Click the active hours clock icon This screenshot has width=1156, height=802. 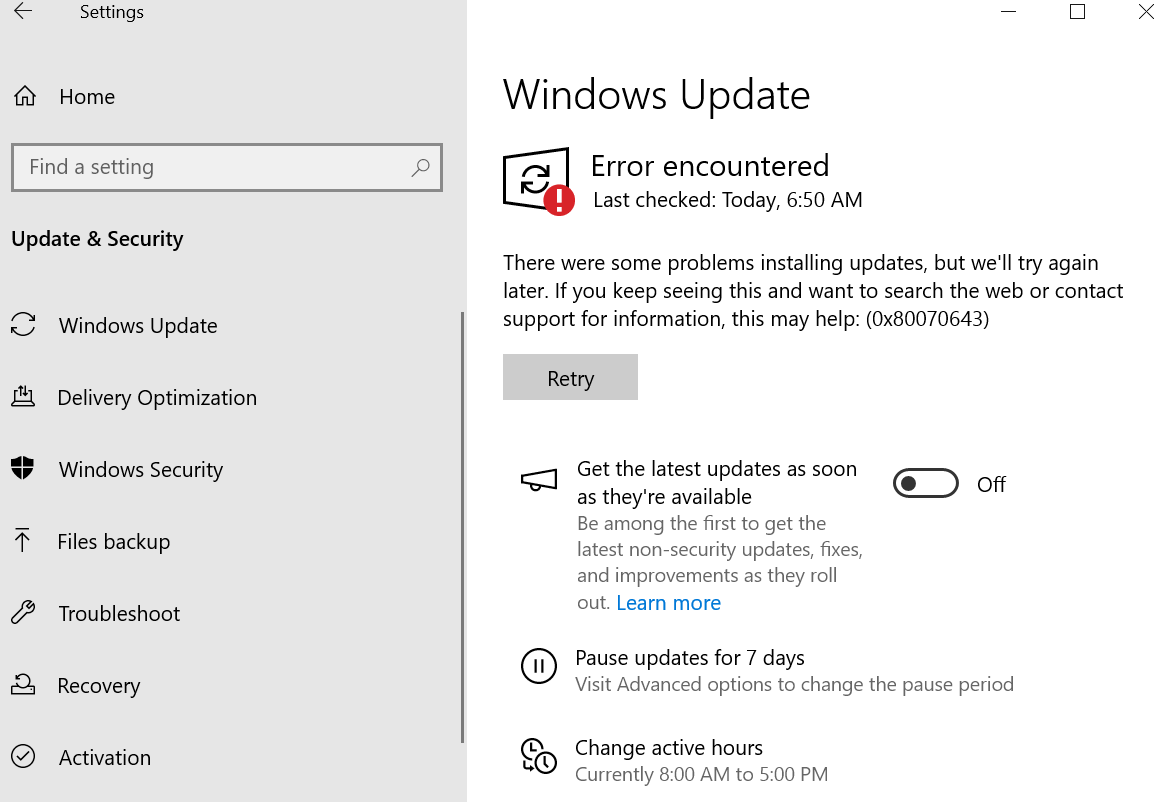539,756
